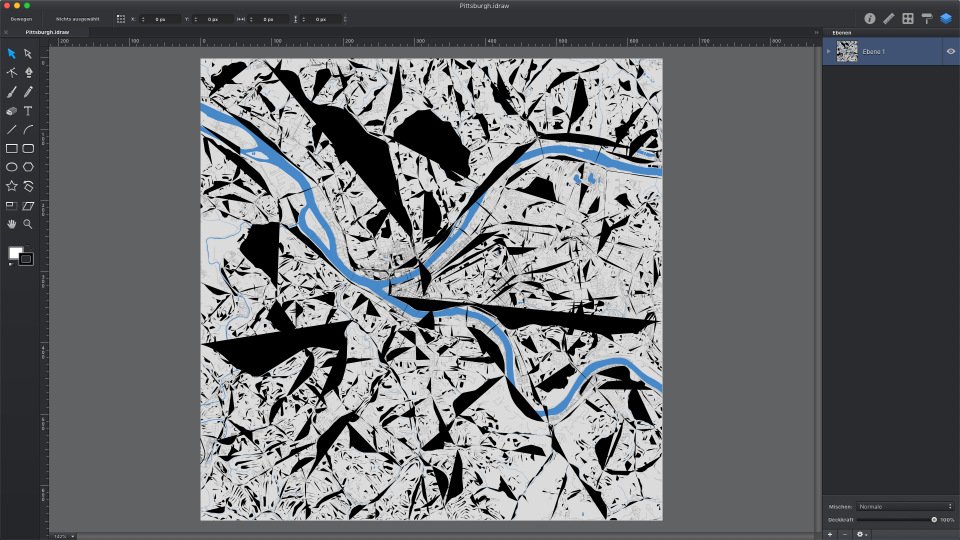
Task: Hide Ebene 1 with eye icon
Action: pyautogui.click(x=950, y=51)
